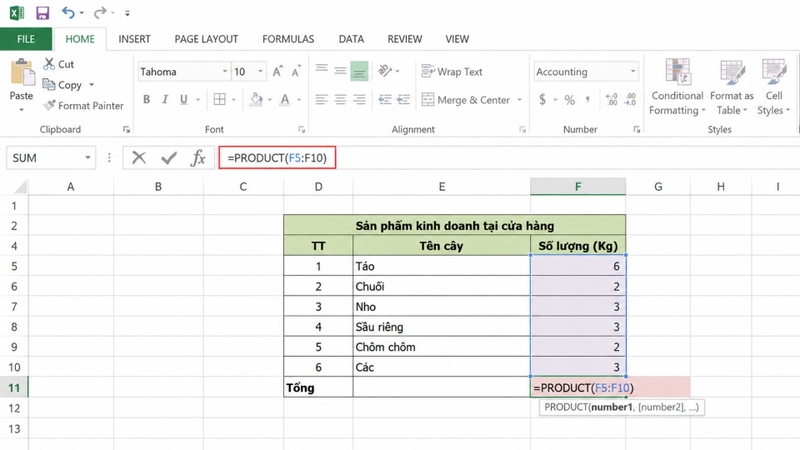Center text horizontally icon
Image resolution: width=800 pixels, height=450 pixels.
click(x=340, y=99)
